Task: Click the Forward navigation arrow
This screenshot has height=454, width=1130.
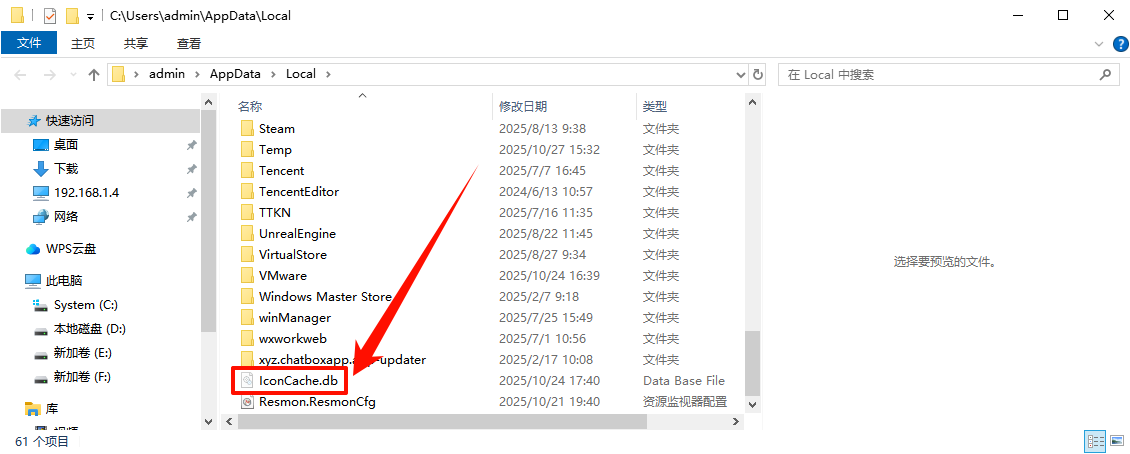Action: pyautogui.click(x=49, y=74)
